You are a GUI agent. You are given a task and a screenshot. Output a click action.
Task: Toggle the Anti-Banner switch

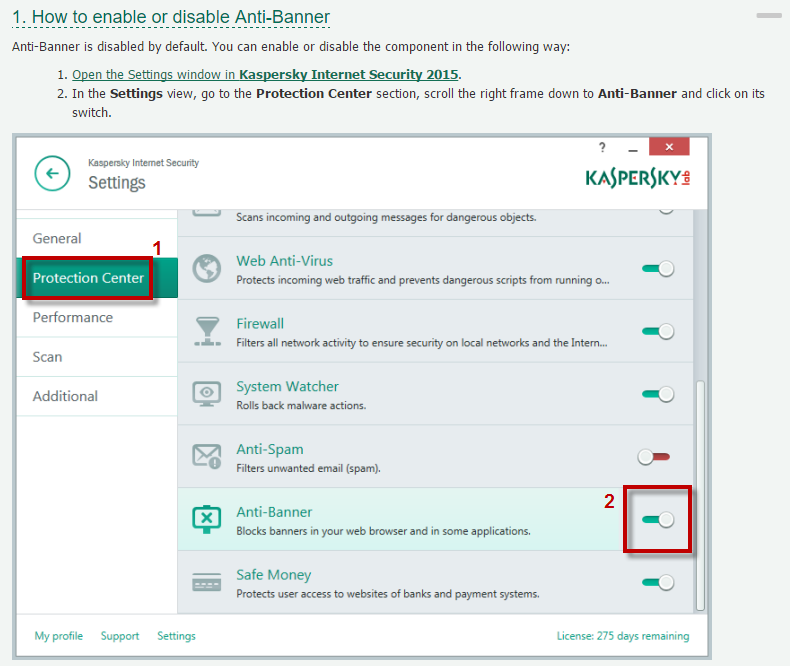[x=658, y=519]
